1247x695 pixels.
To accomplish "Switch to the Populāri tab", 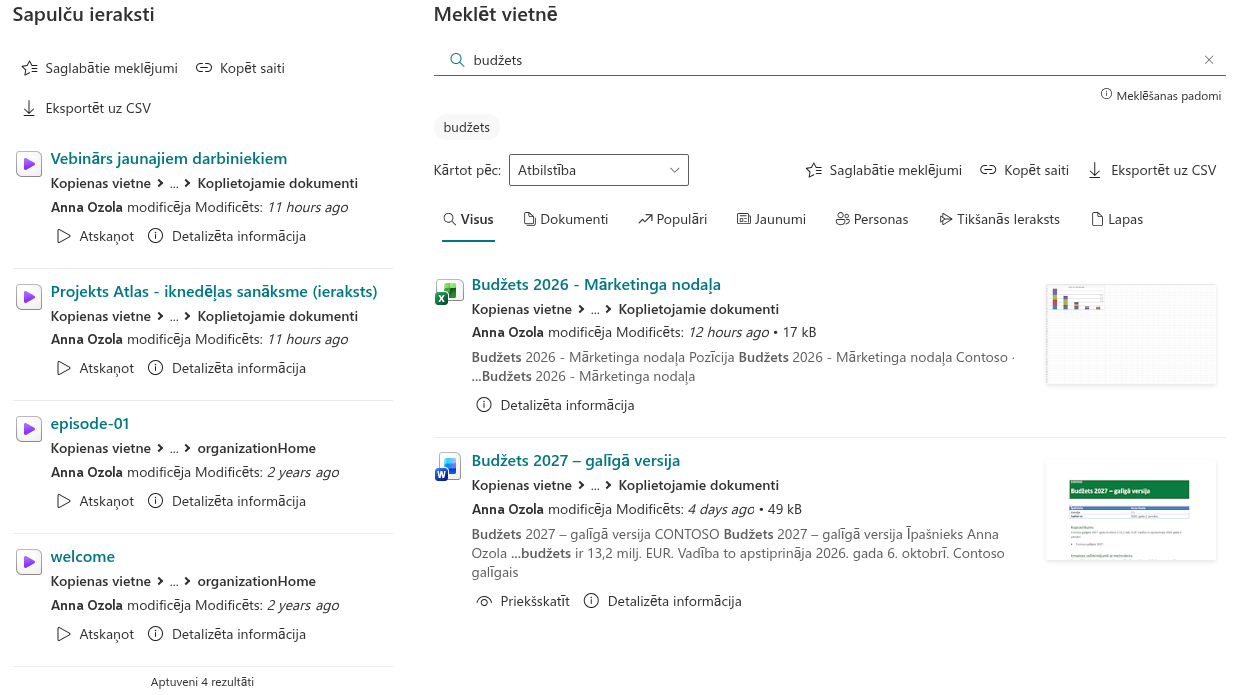I will tap(673, 219).
